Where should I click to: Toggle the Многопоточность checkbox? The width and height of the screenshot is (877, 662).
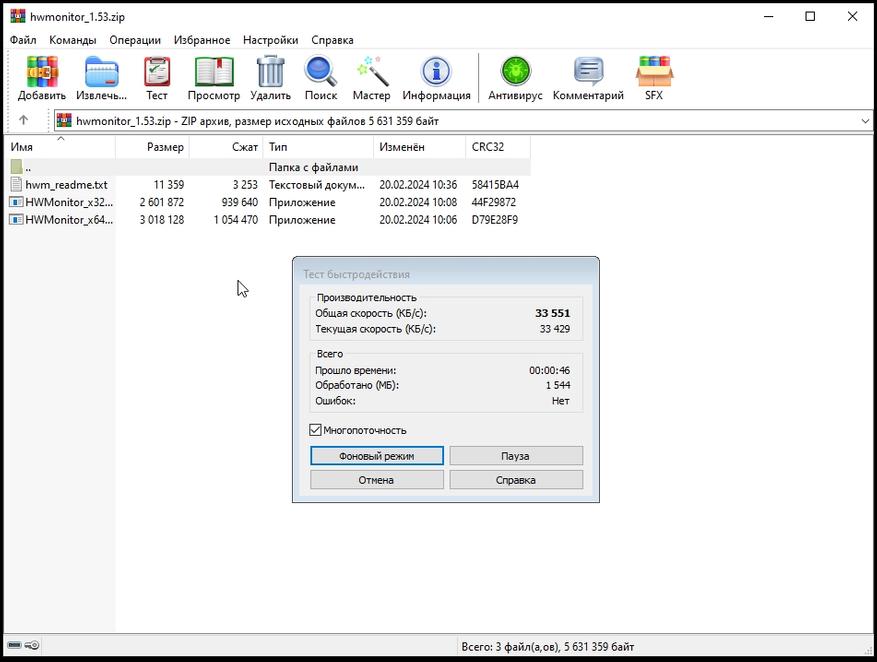point(316,430)
